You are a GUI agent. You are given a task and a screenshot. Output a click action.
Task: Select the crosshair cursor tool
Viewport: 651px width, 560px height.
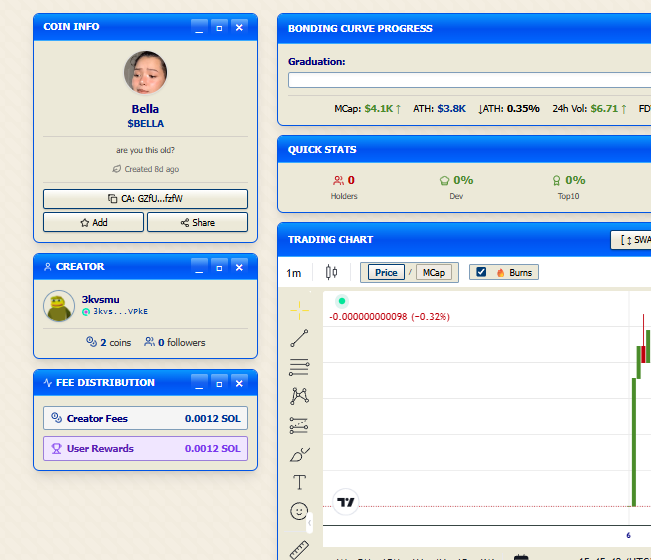pos(299,310)
